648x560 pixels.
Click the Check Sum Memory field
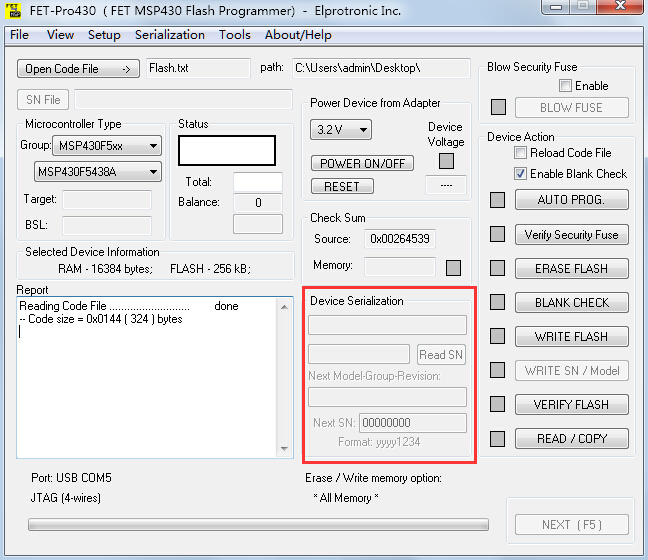click(x=400, y=267)
